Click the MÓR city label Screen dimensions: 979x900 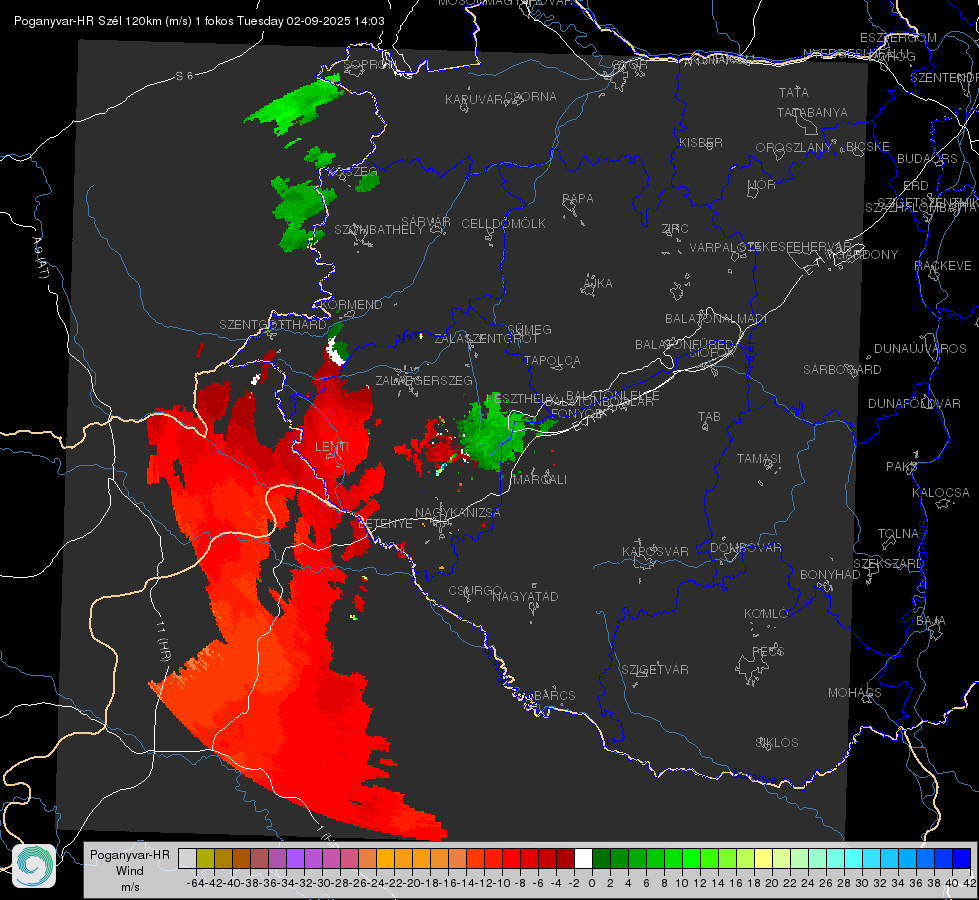pos(761,184)
